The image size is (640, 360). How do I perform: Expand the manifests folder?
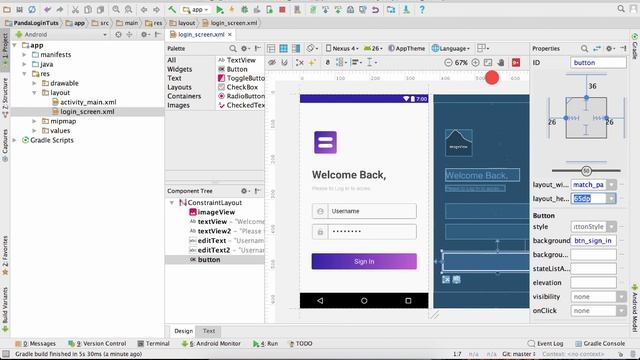pos(24,55)
